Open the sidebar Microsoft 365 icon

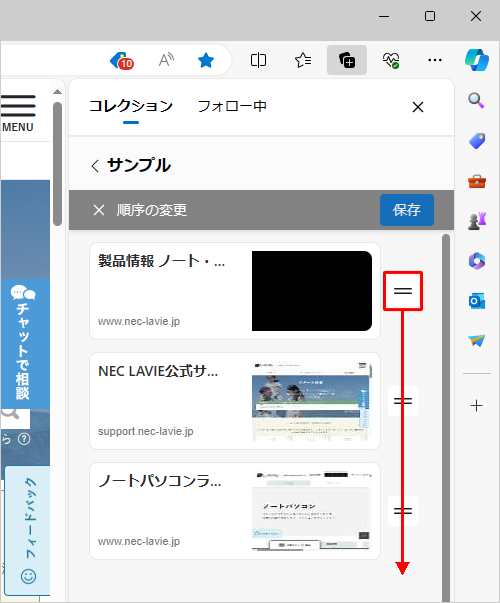click(477, 261)
